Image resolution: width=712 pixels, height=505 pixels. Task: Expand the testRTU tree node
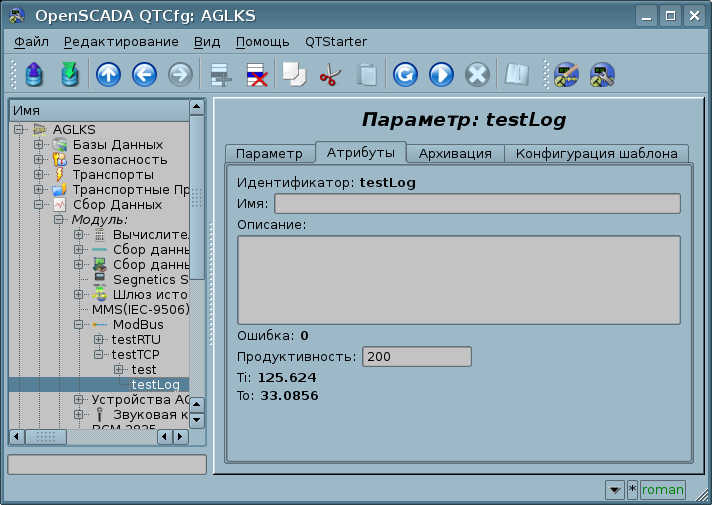point(98,340)
